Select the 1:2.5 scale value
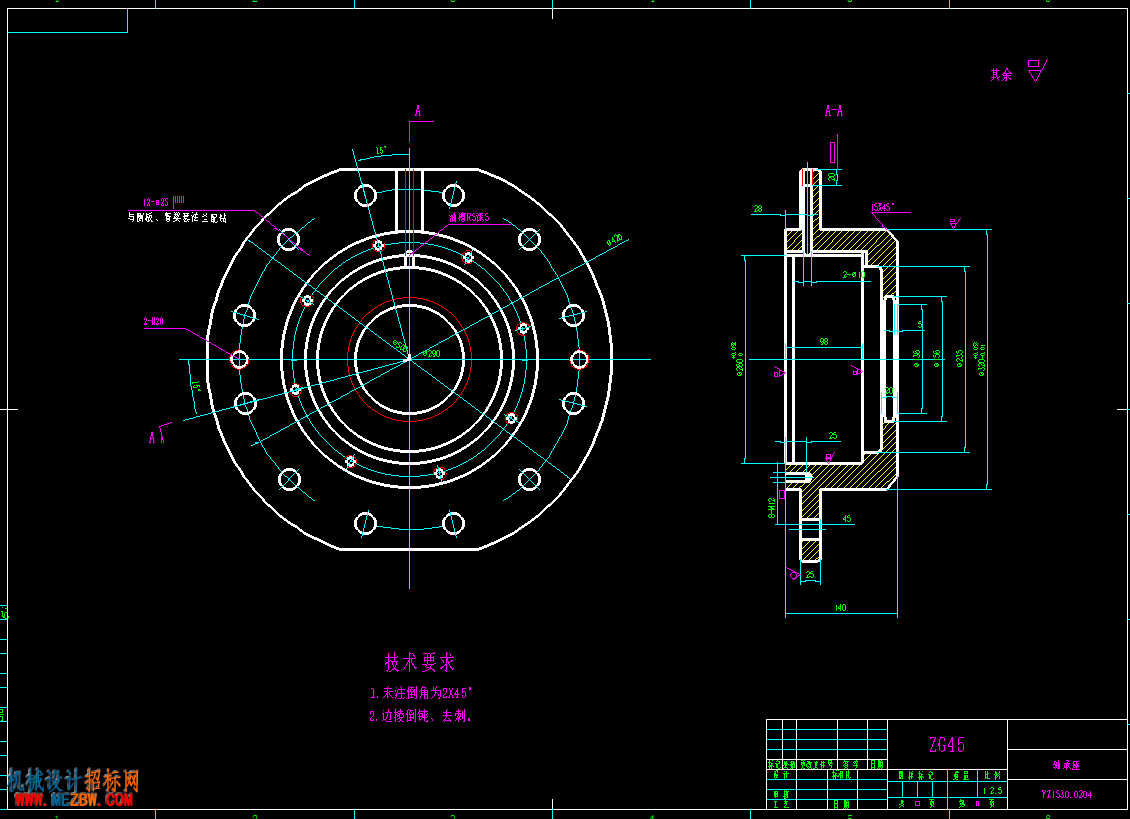Screen dimensions: 1130x819 click(991, 790)
